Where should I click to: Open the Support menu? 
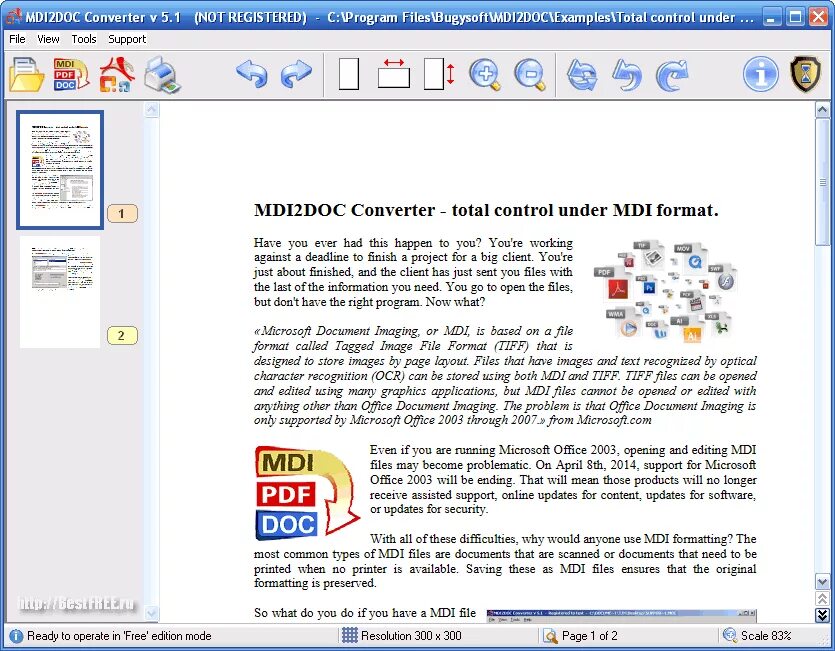pos(127,39)
